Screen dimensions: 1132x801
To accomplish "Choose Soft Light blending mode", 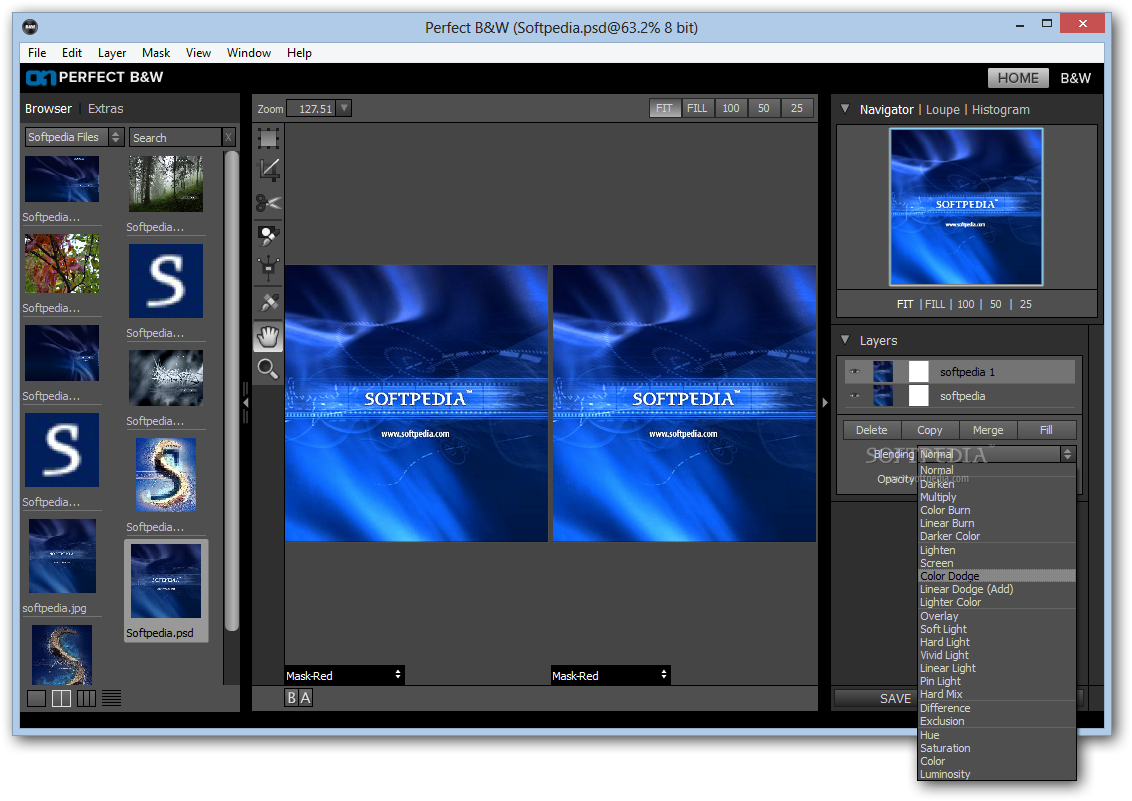I will click(996, 629).
